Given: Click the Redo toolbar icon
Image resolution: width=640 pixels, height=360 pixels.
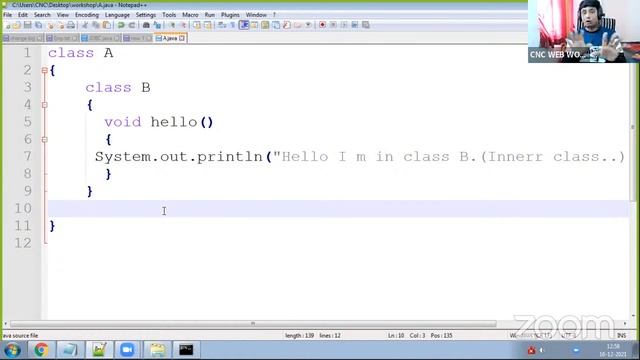Looking at the screenshot, I should coord(132,25).
